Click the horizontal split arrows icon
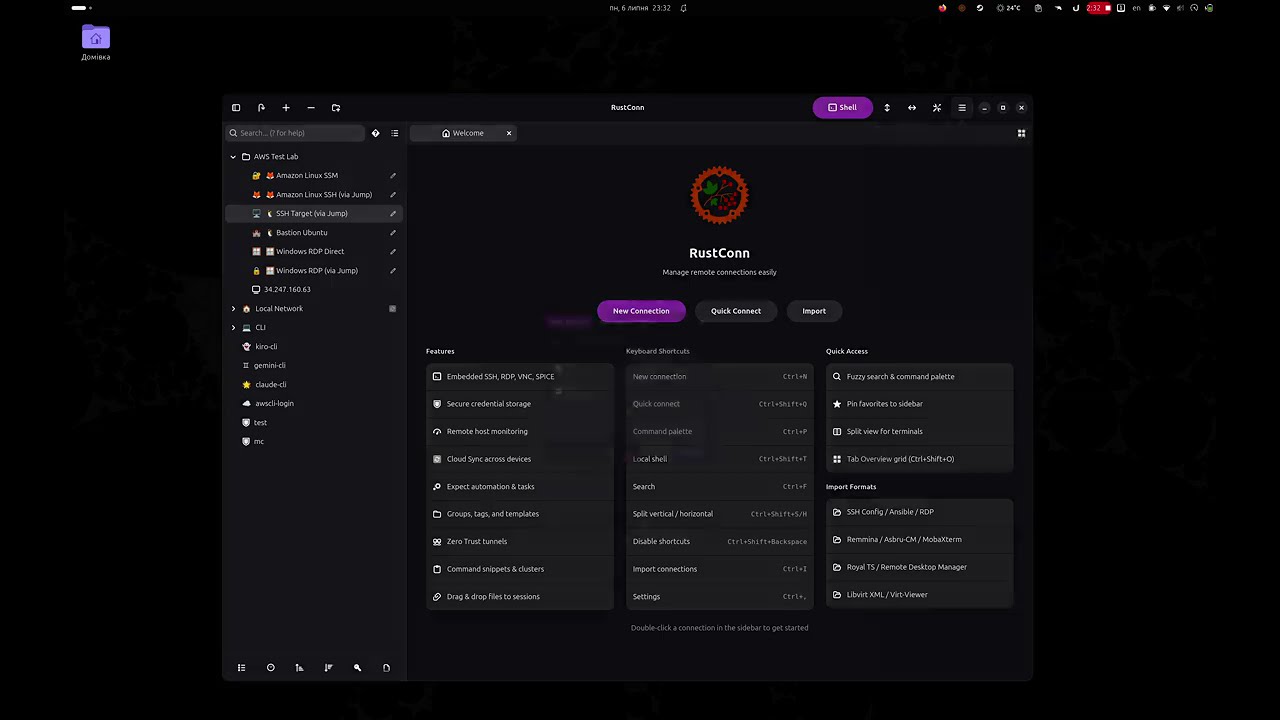The height and width of the screenshot is (720, 1280). (x=912, y=108)
